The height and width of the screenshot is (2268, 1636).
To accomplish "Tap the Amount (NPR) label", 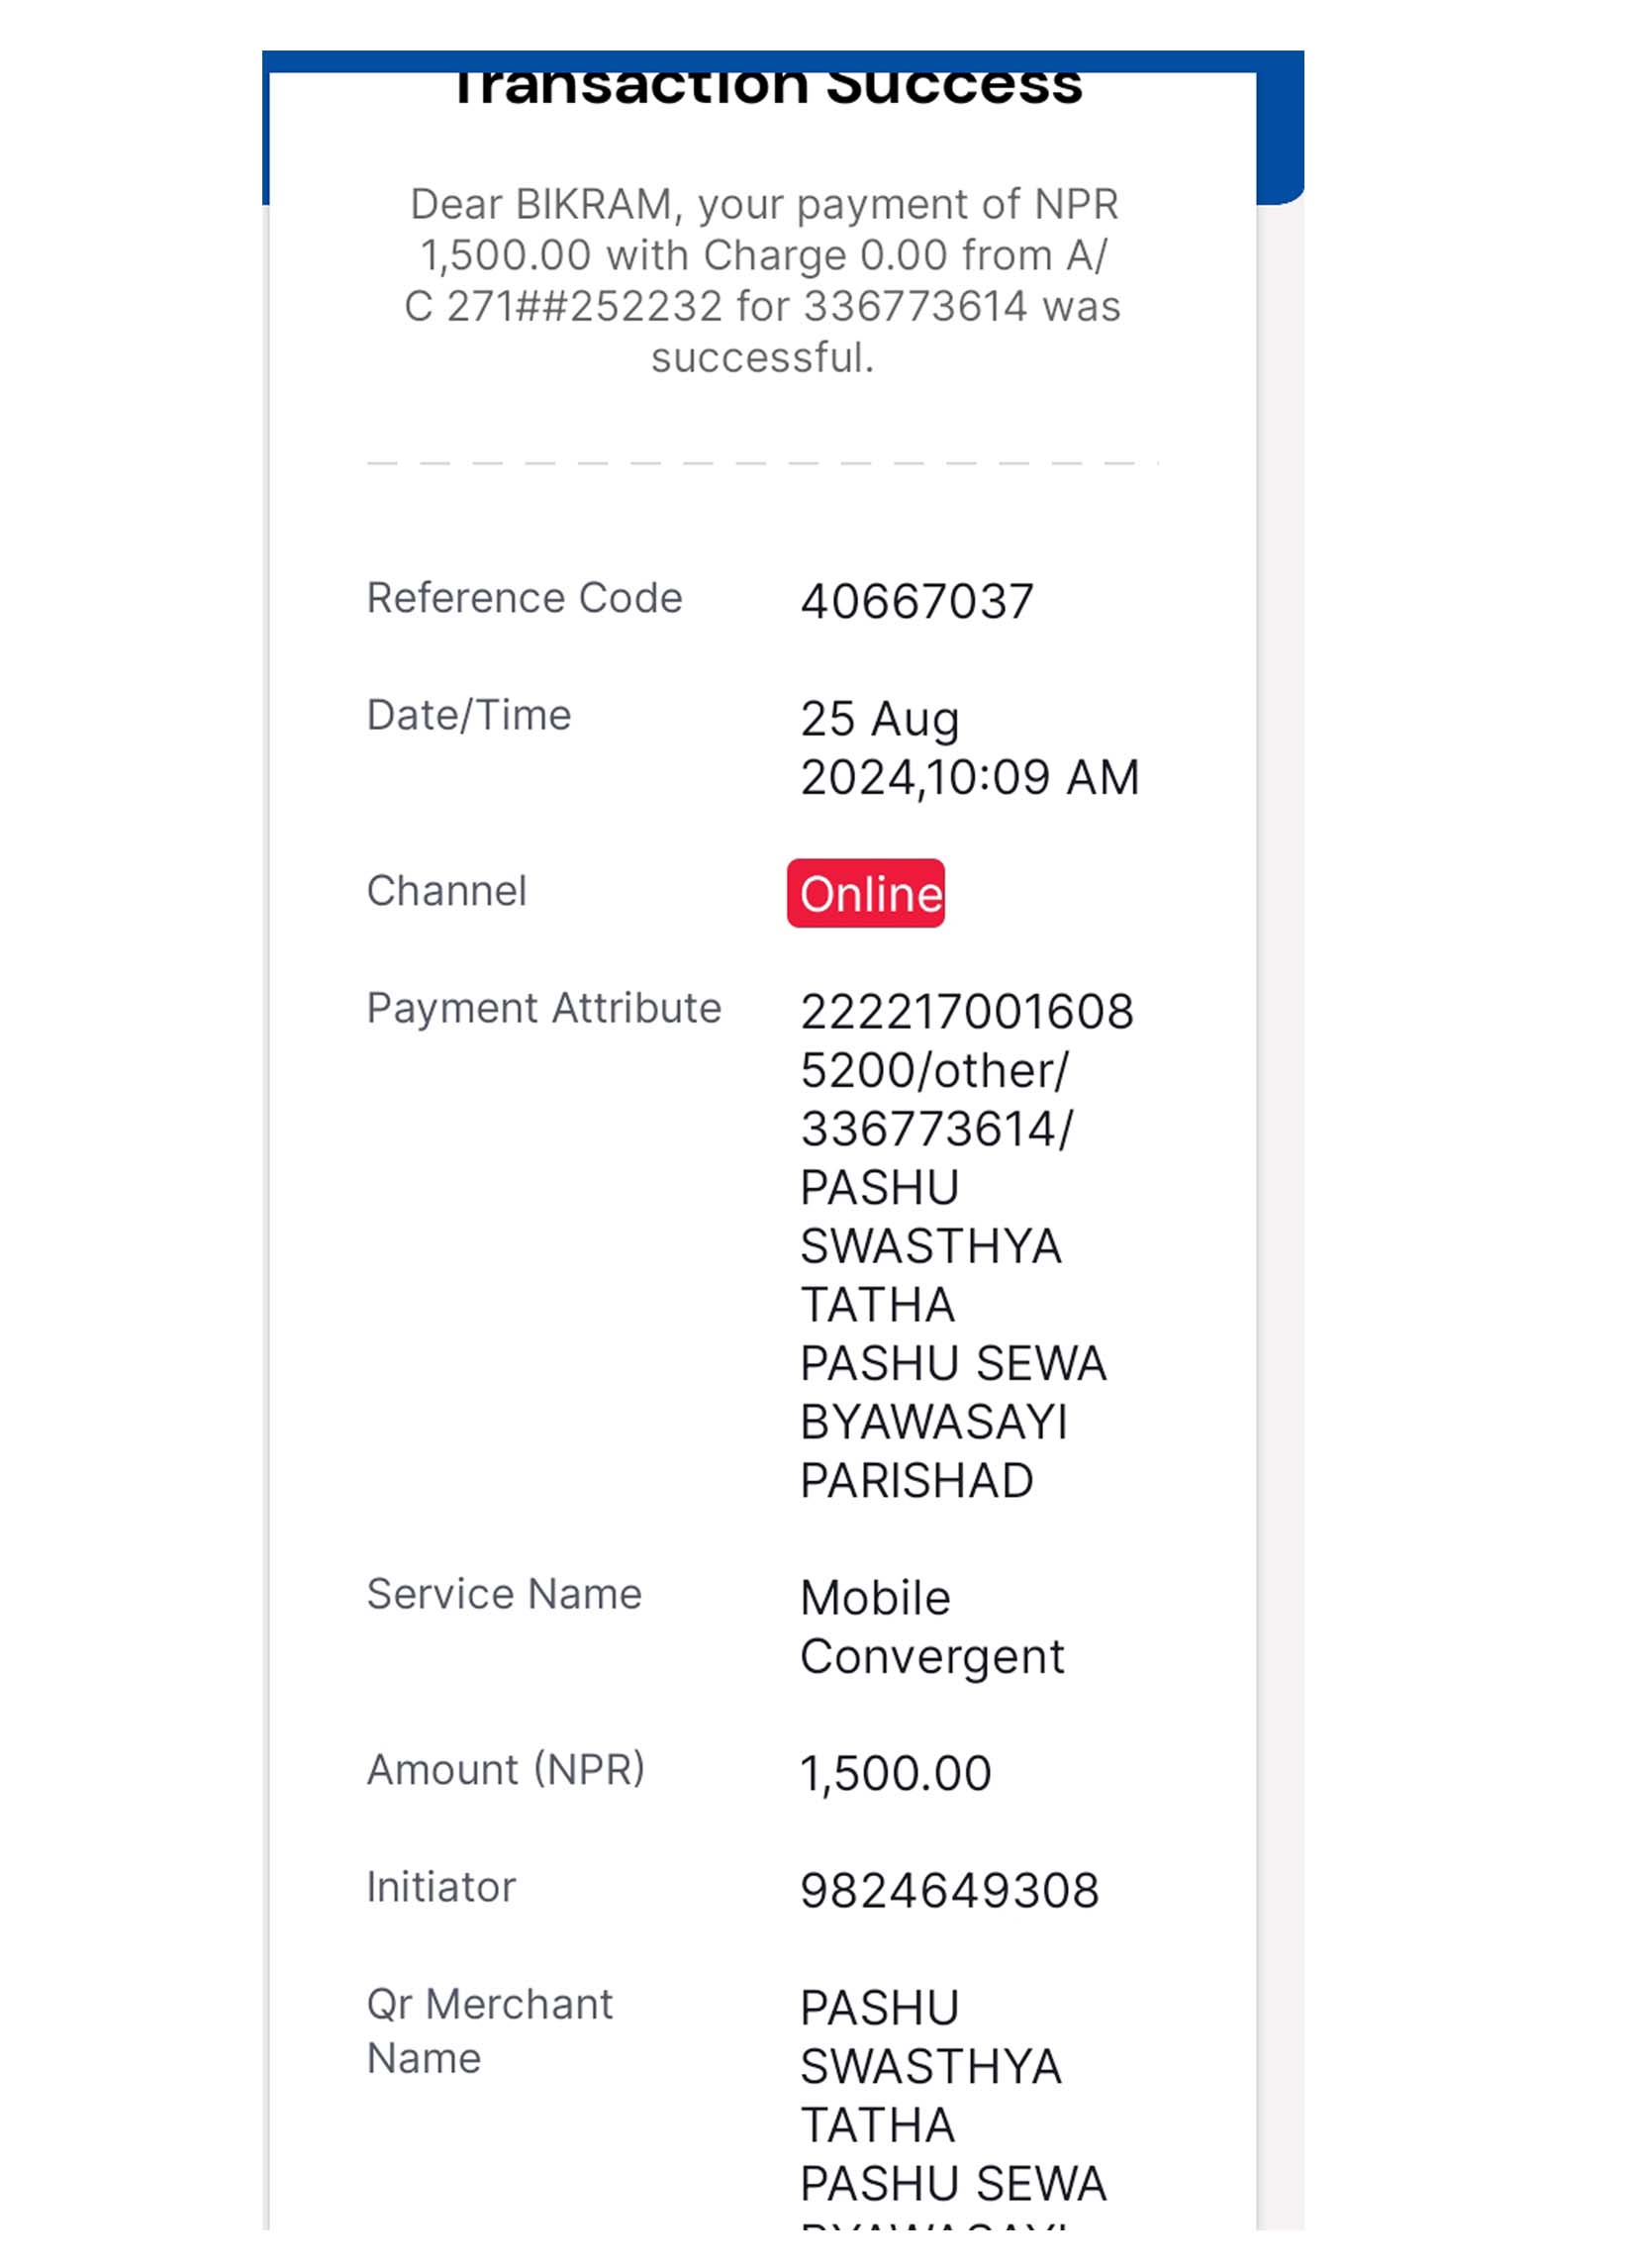I will pos(506,1770).
